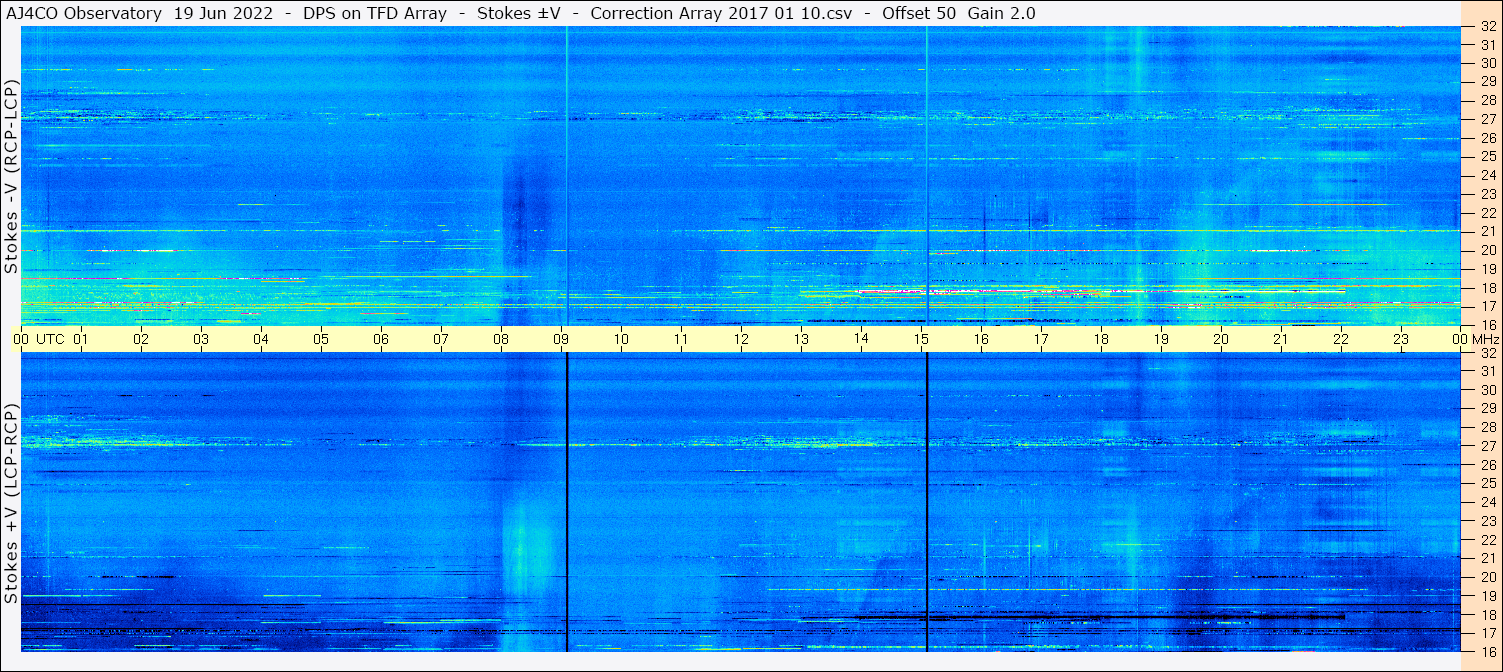Click the 19 hour mark on UTC axis
The height and width of the screenshot is (672, 1503).
coord(1161,339)
